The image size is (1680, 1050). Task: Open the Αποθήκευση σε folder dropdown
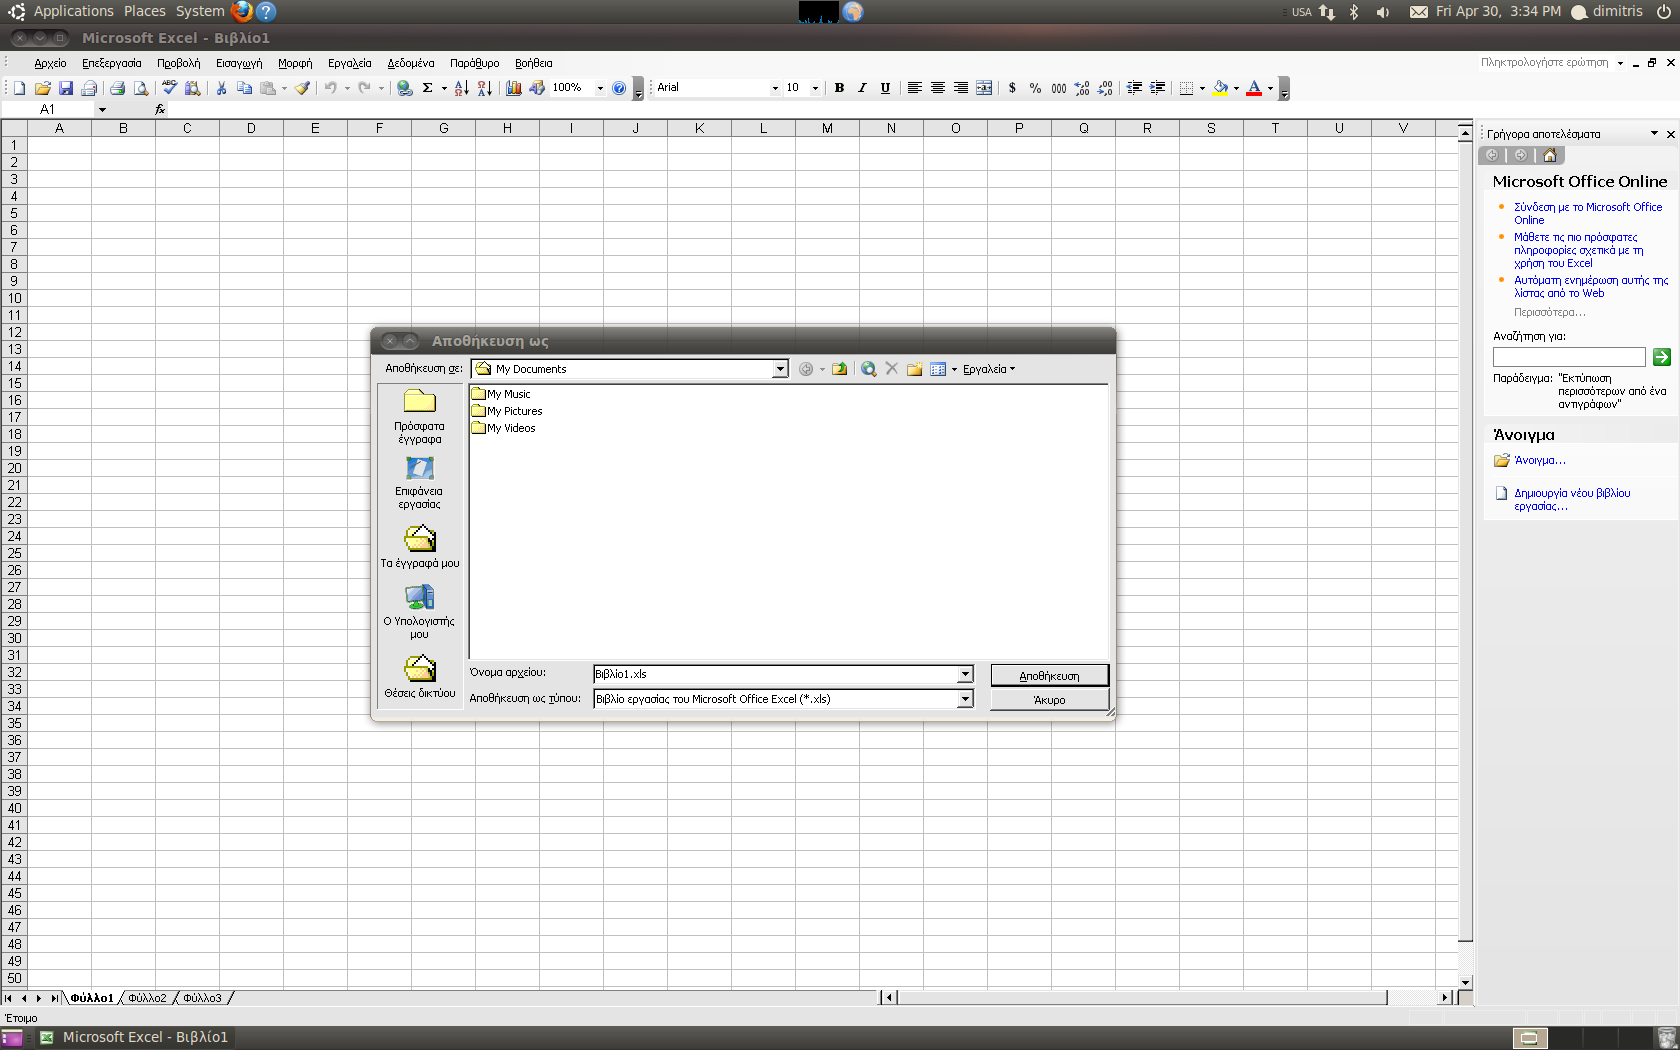click(780, 369)
